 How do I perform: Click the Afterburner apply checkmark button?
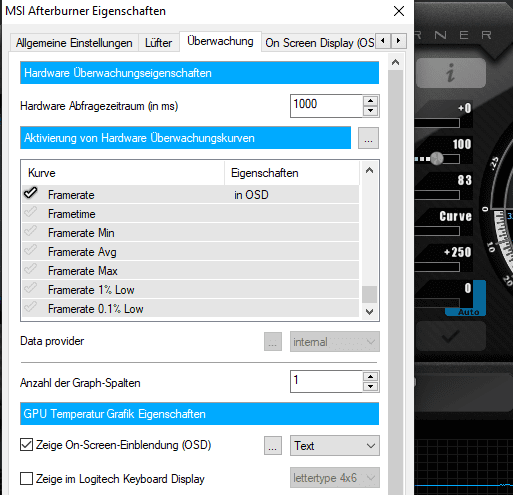tap(451, 336)
